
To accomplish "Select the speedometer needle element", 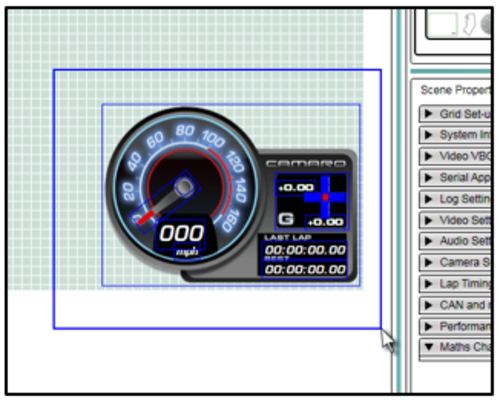I will click(165, 202).
